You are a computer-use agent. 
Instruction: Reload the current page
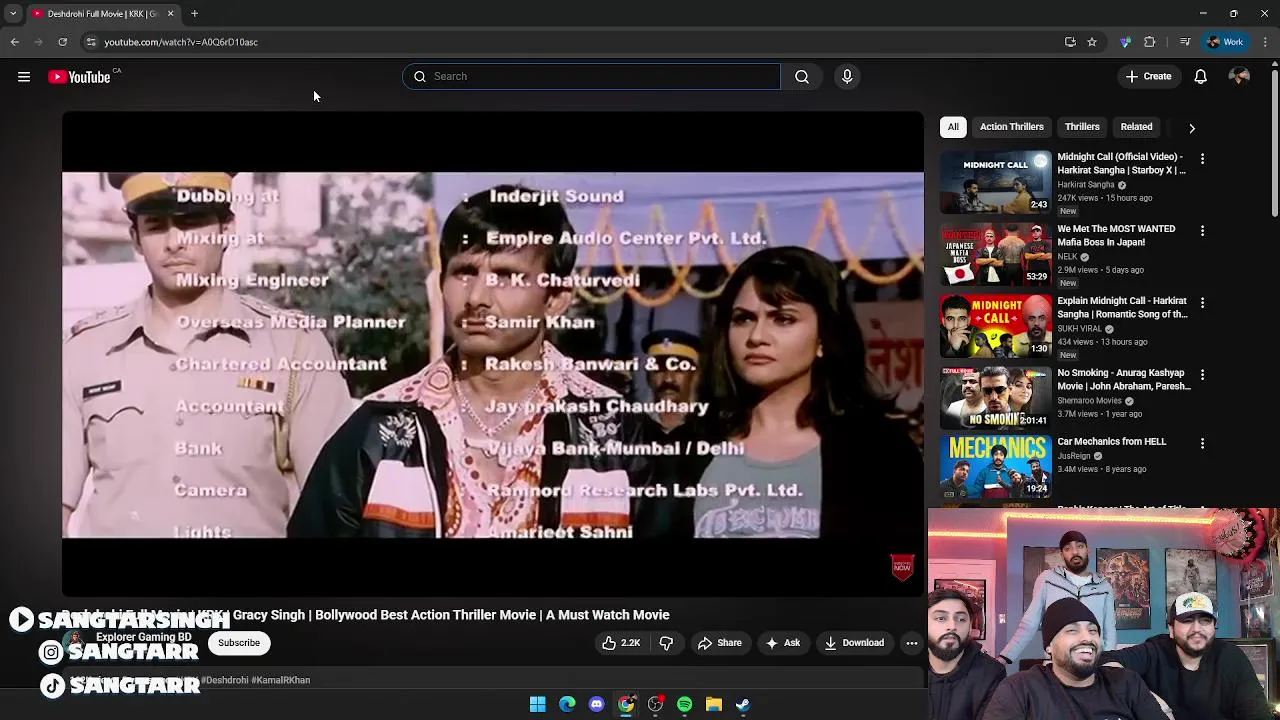pos(62,42)
